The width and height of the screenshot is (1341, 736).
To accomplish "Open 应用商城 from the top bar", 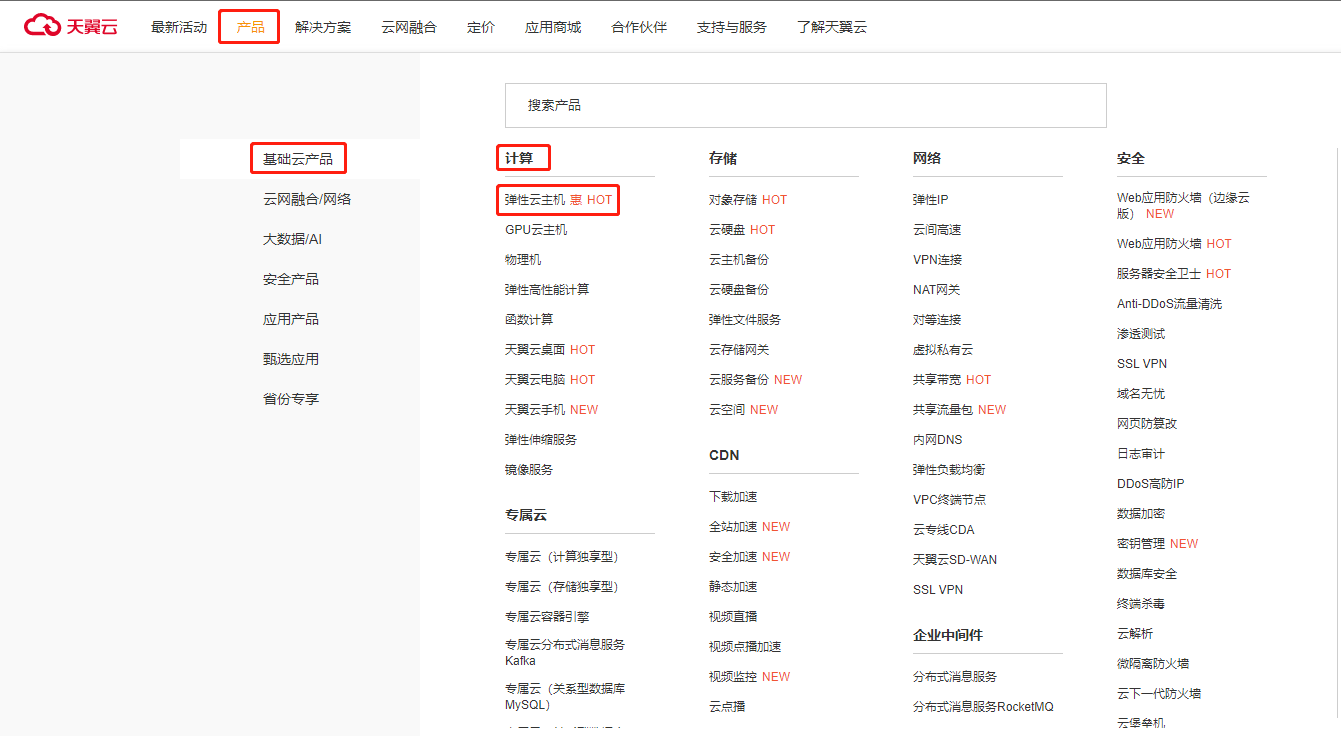I will [x=553, y=27].
